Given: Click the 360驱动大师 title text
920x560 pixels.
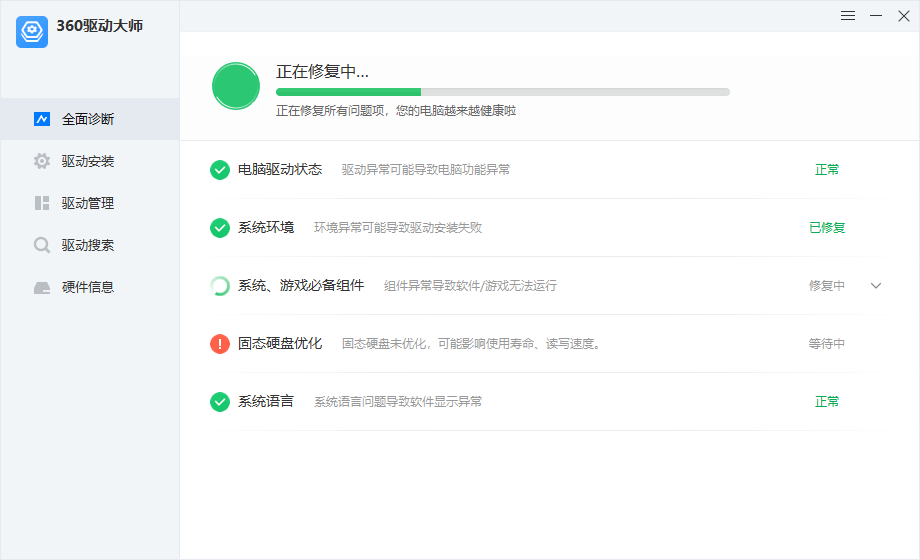Looking at the screenshot, I should coord(100,26).
